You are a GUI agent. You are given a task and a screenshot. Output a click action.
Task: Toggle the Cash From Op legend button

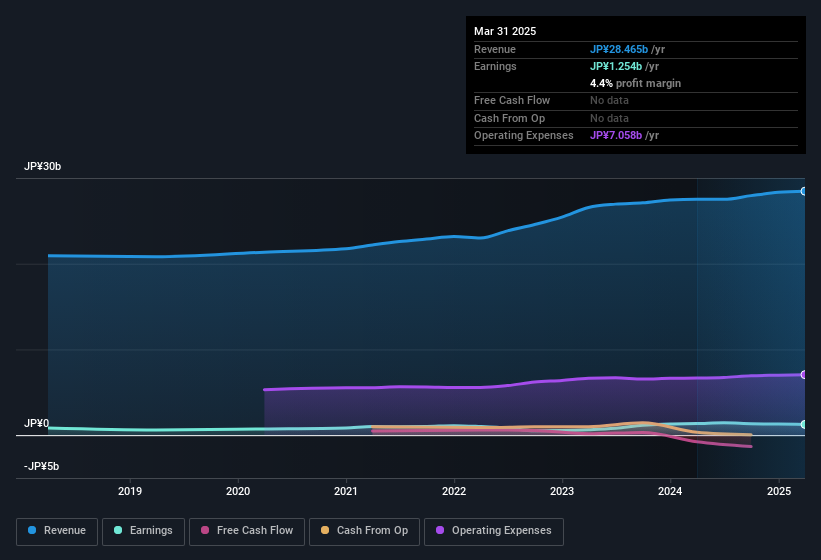pyautogui.click(x=364, y=531)
